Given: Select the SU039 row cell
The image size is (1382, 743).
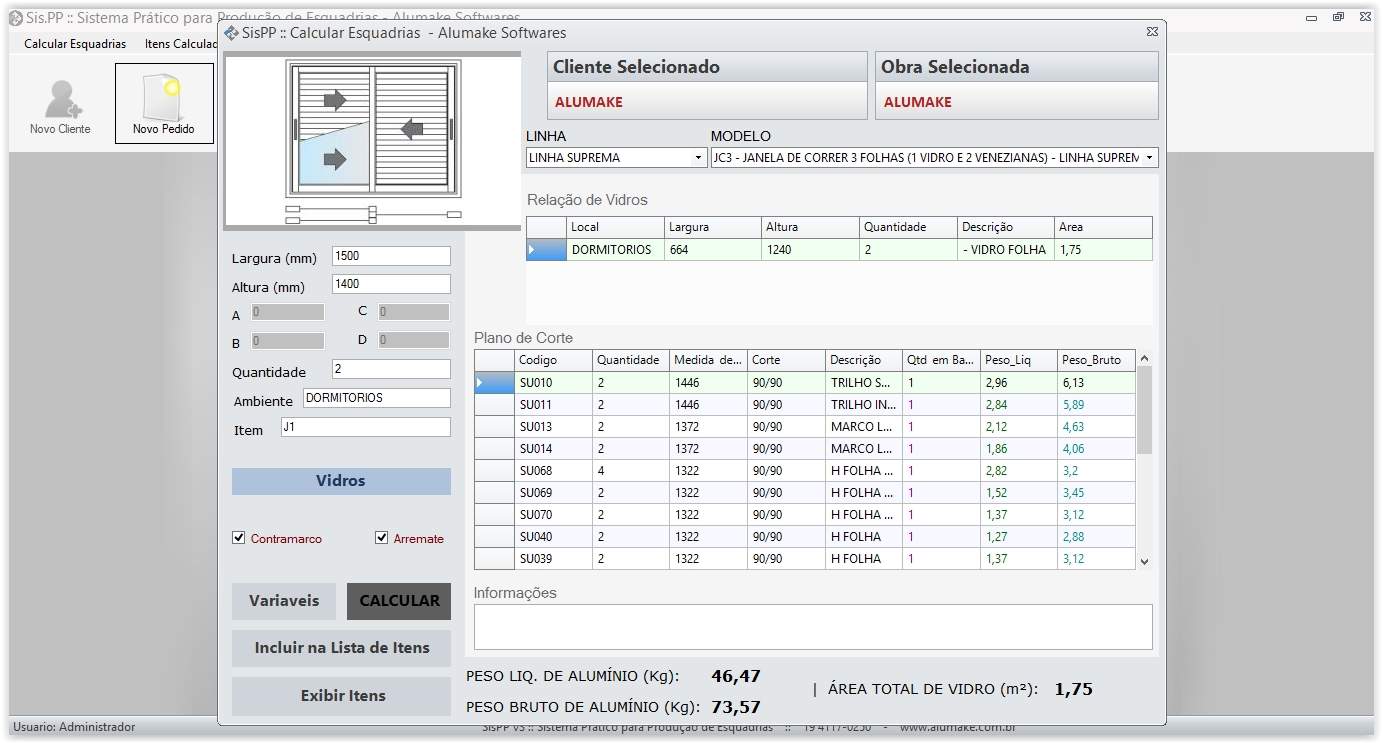Looking at the screenshot, I should coord(553,559).
